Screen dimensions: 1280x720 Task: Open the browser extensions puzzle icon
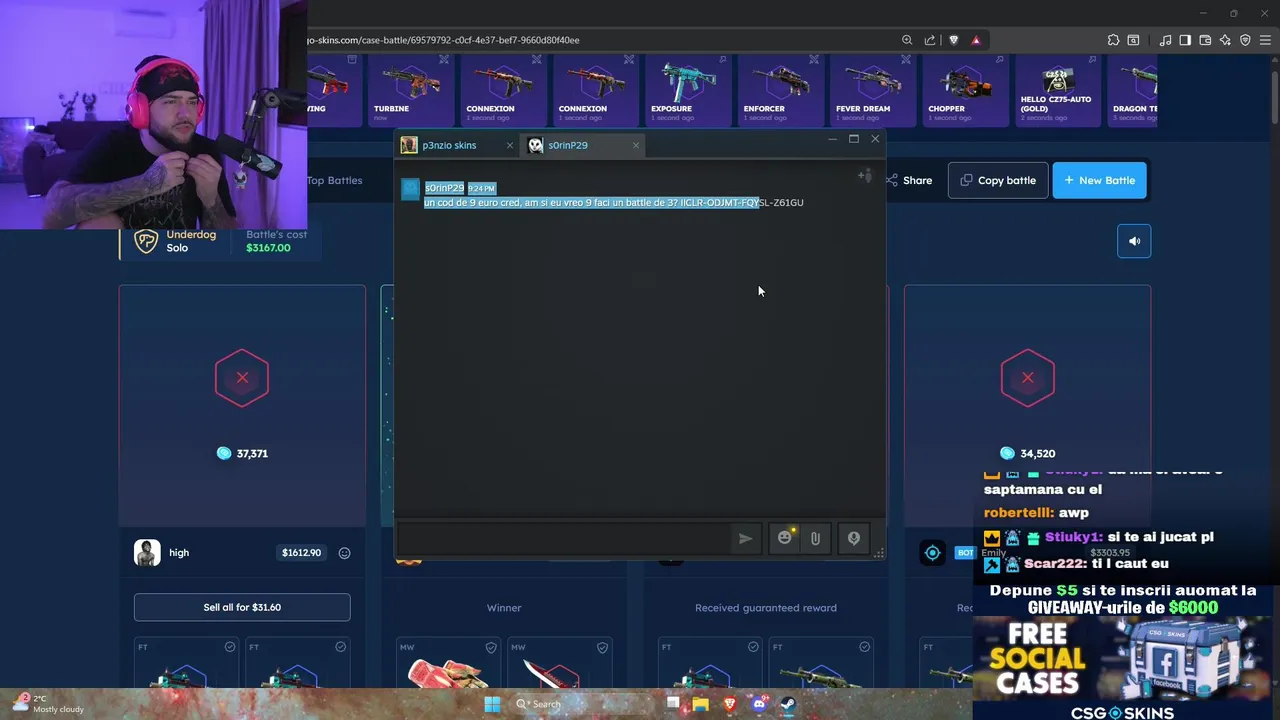click(1113, 40)
